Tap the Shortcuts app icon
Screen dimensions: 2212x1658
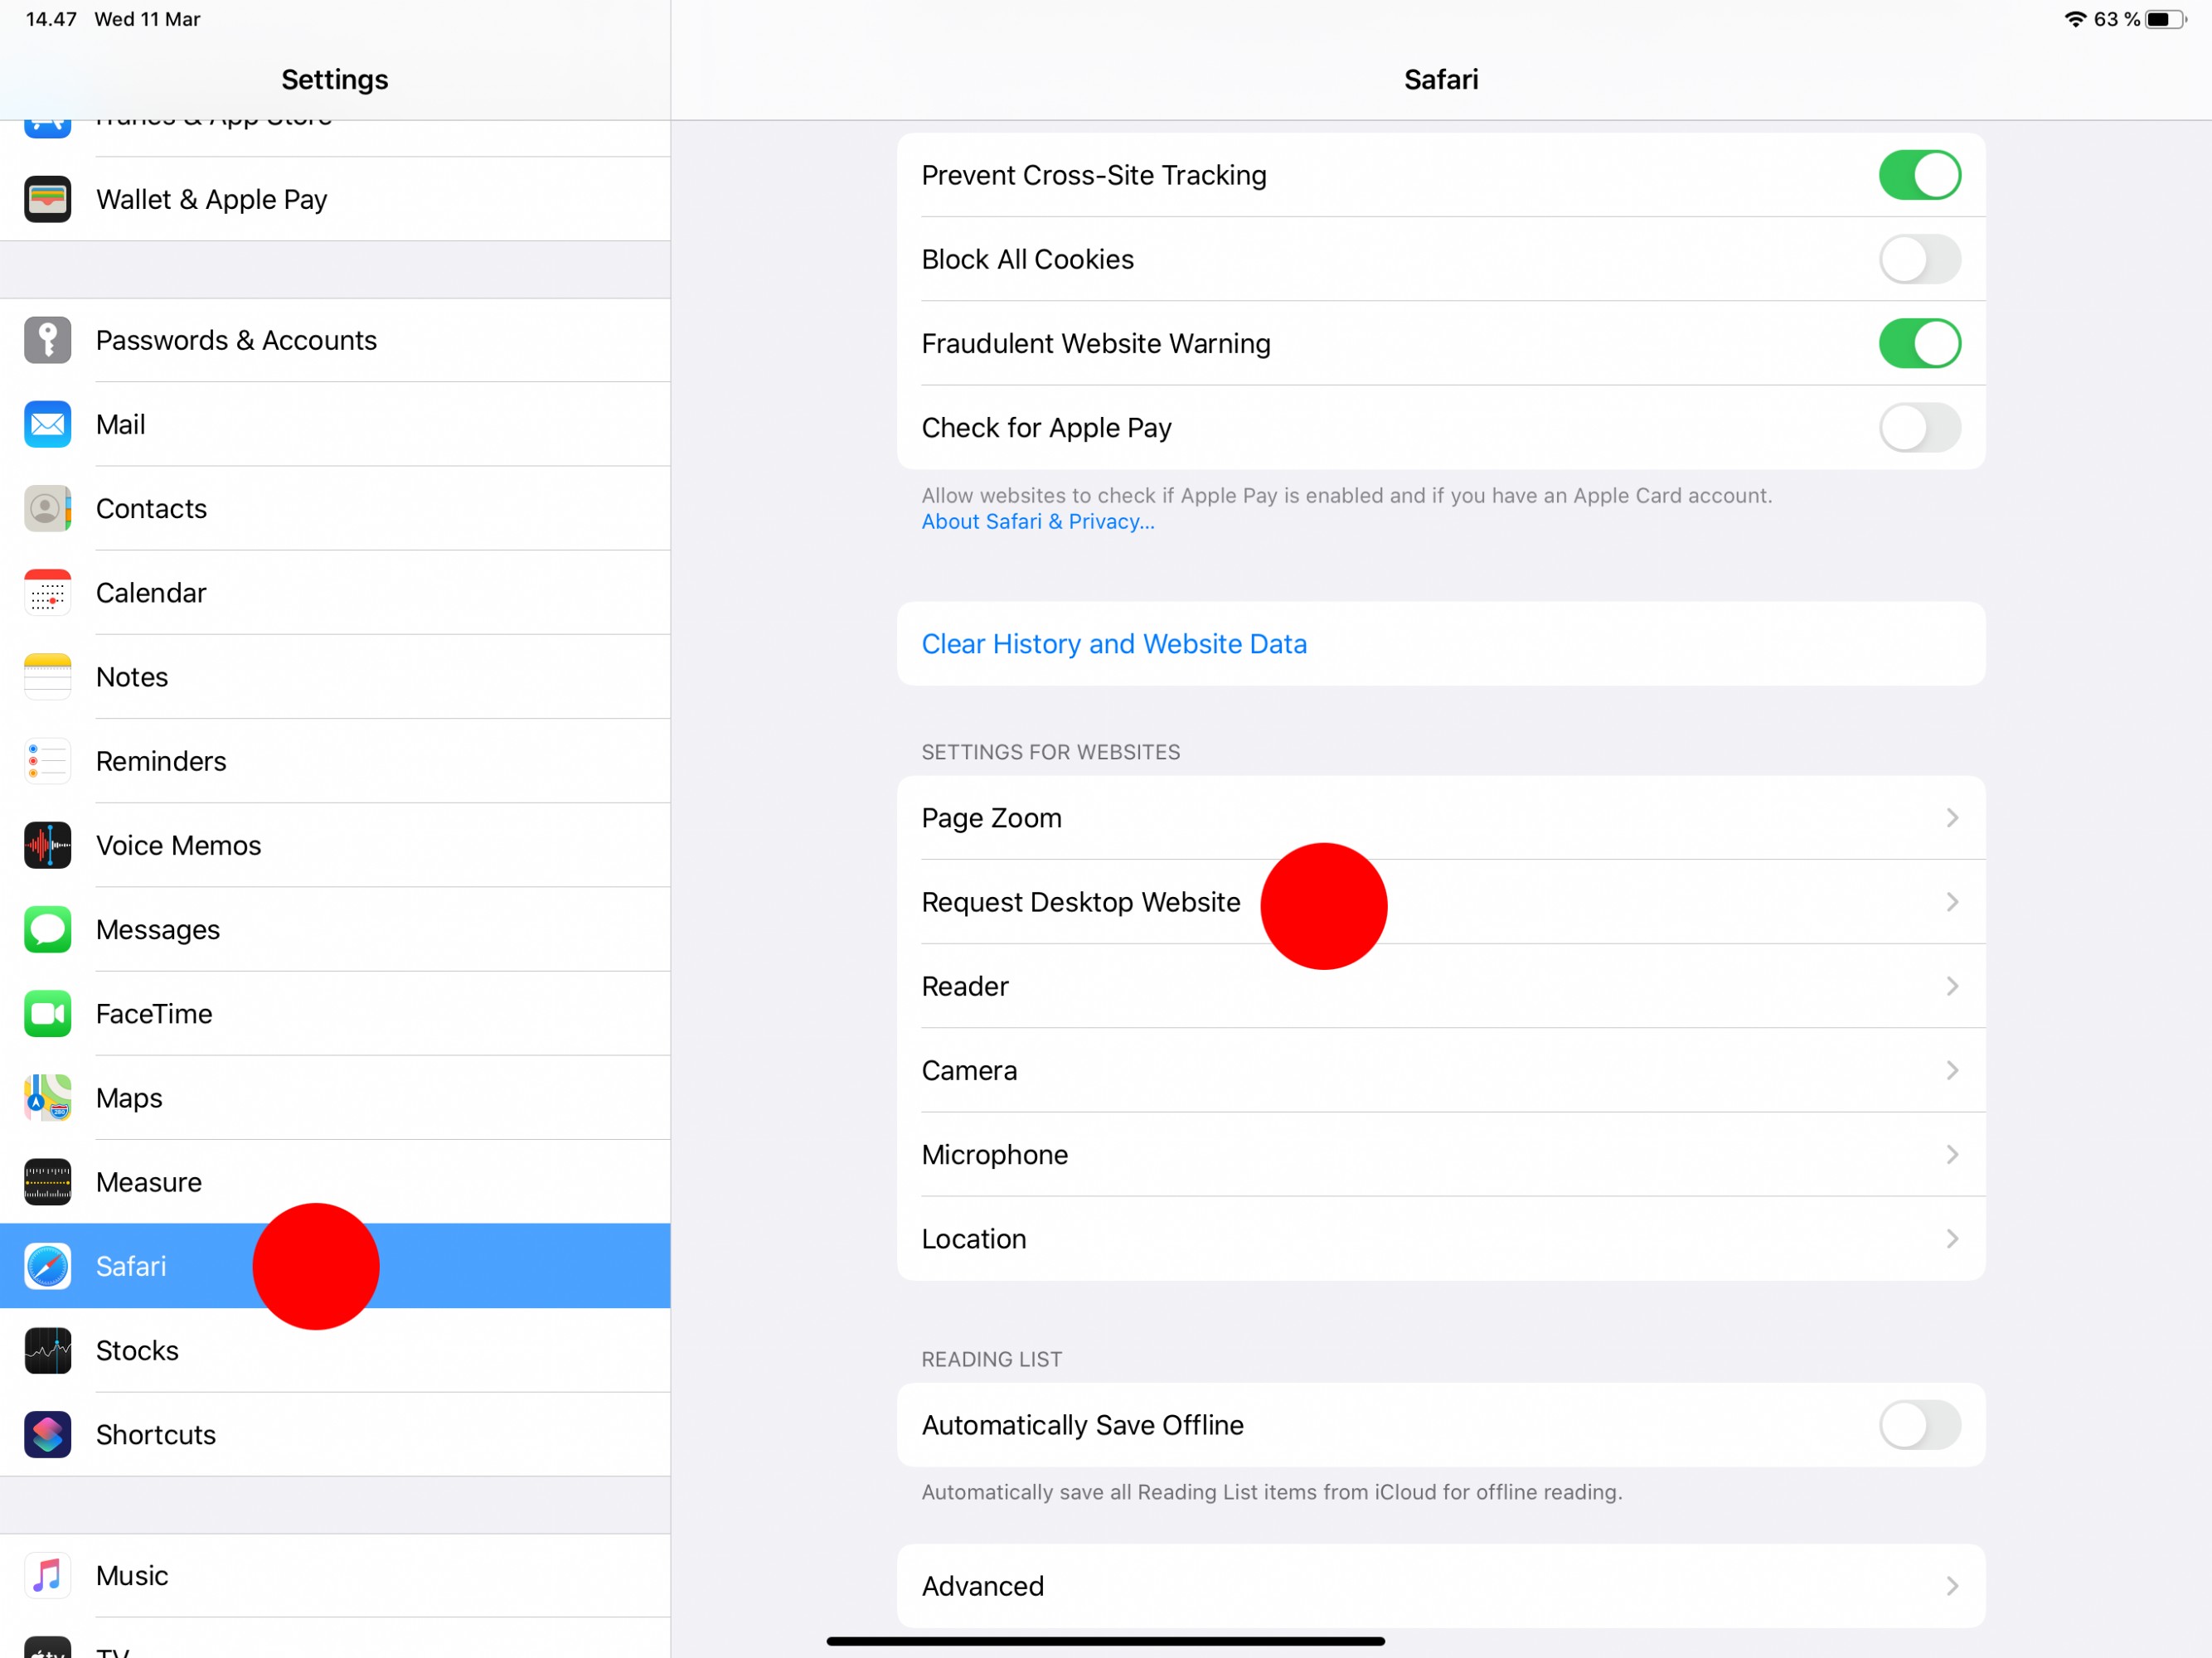(47, 1434)
